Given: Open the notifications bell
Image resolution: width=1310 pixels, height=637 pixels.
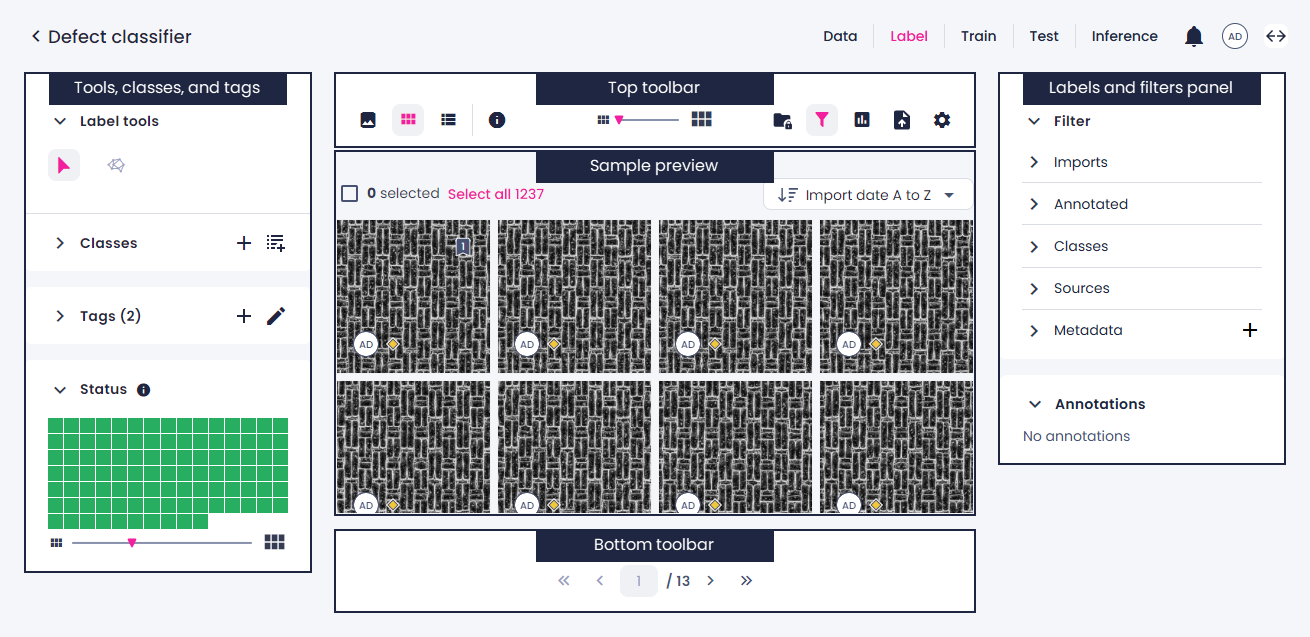Looking at the screenshot, I should pos(1194,37).
